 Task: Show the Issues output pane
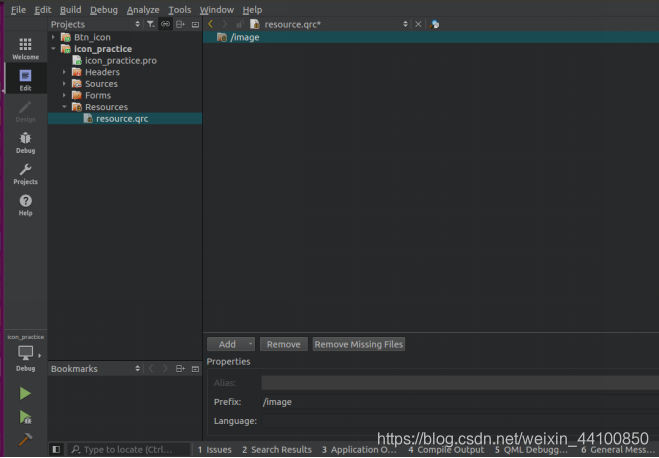point(215,450)
